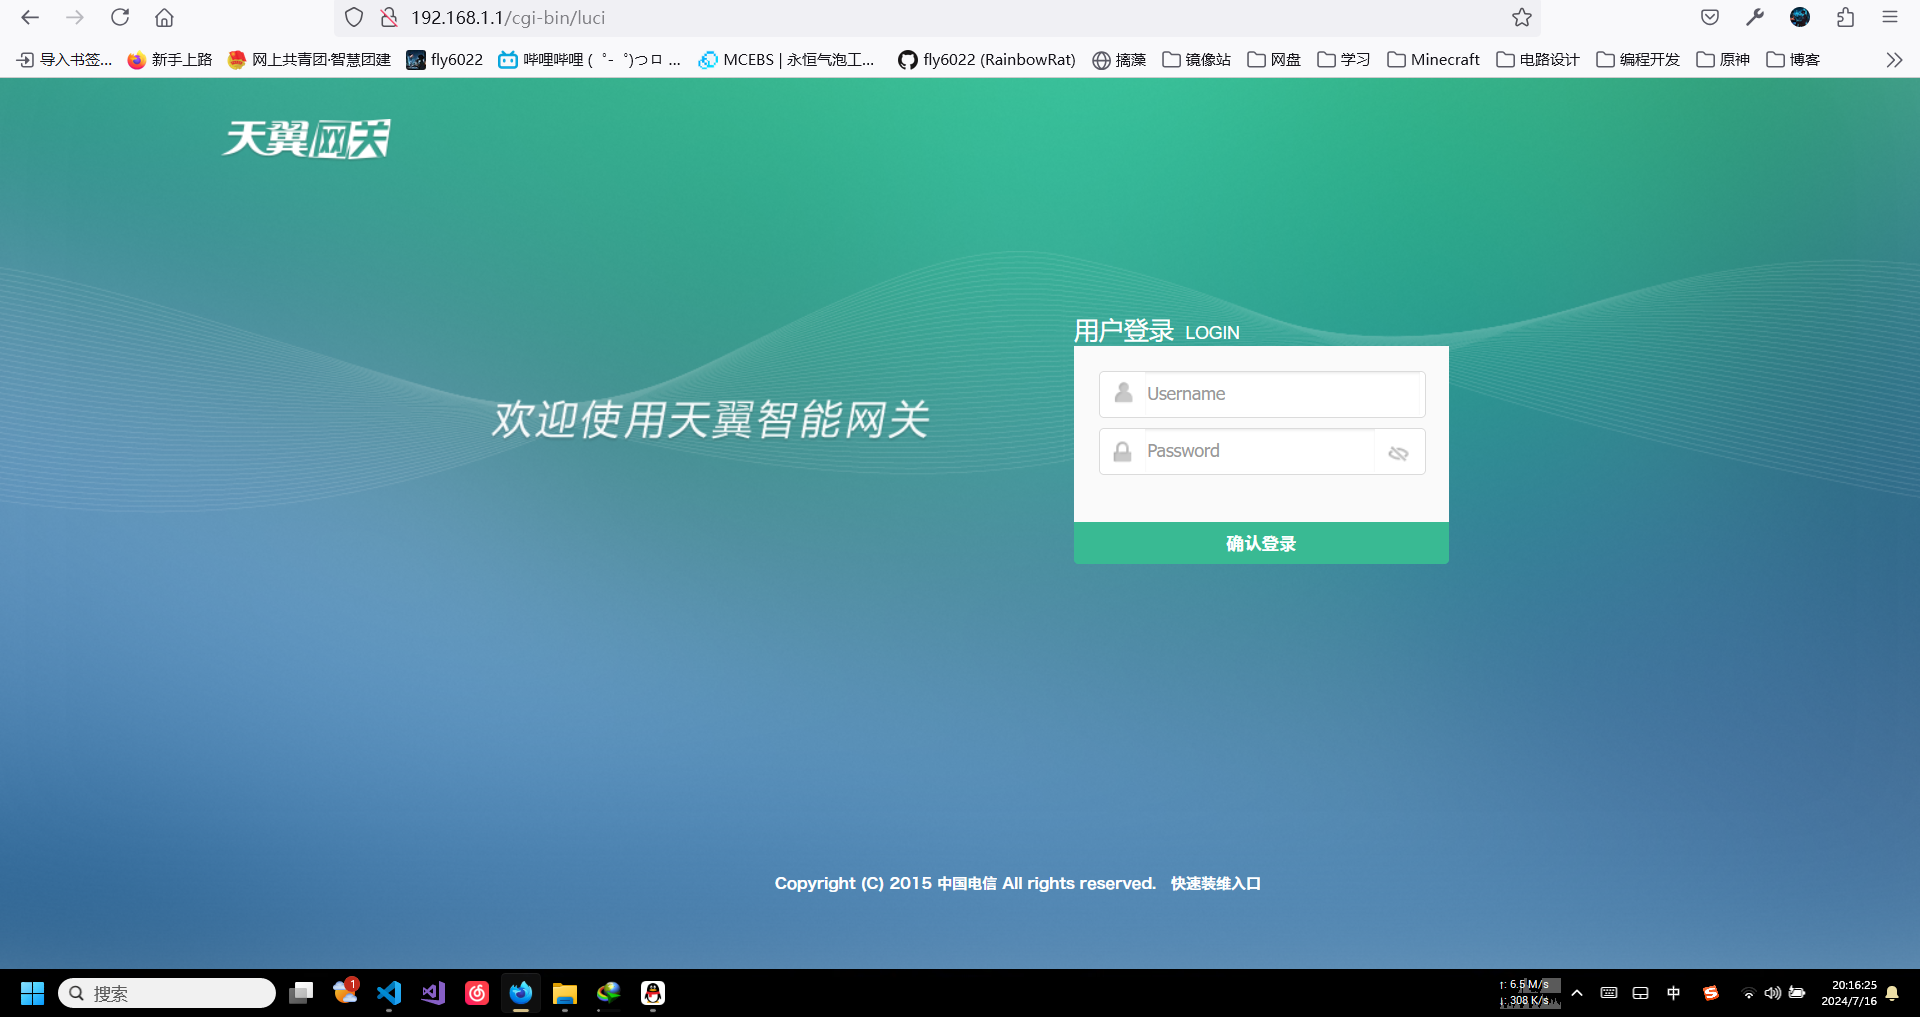Viewport: 1920px width, 1017px height.
Task: Open the touch keyboard tray icon
Action: point(1609,993)
